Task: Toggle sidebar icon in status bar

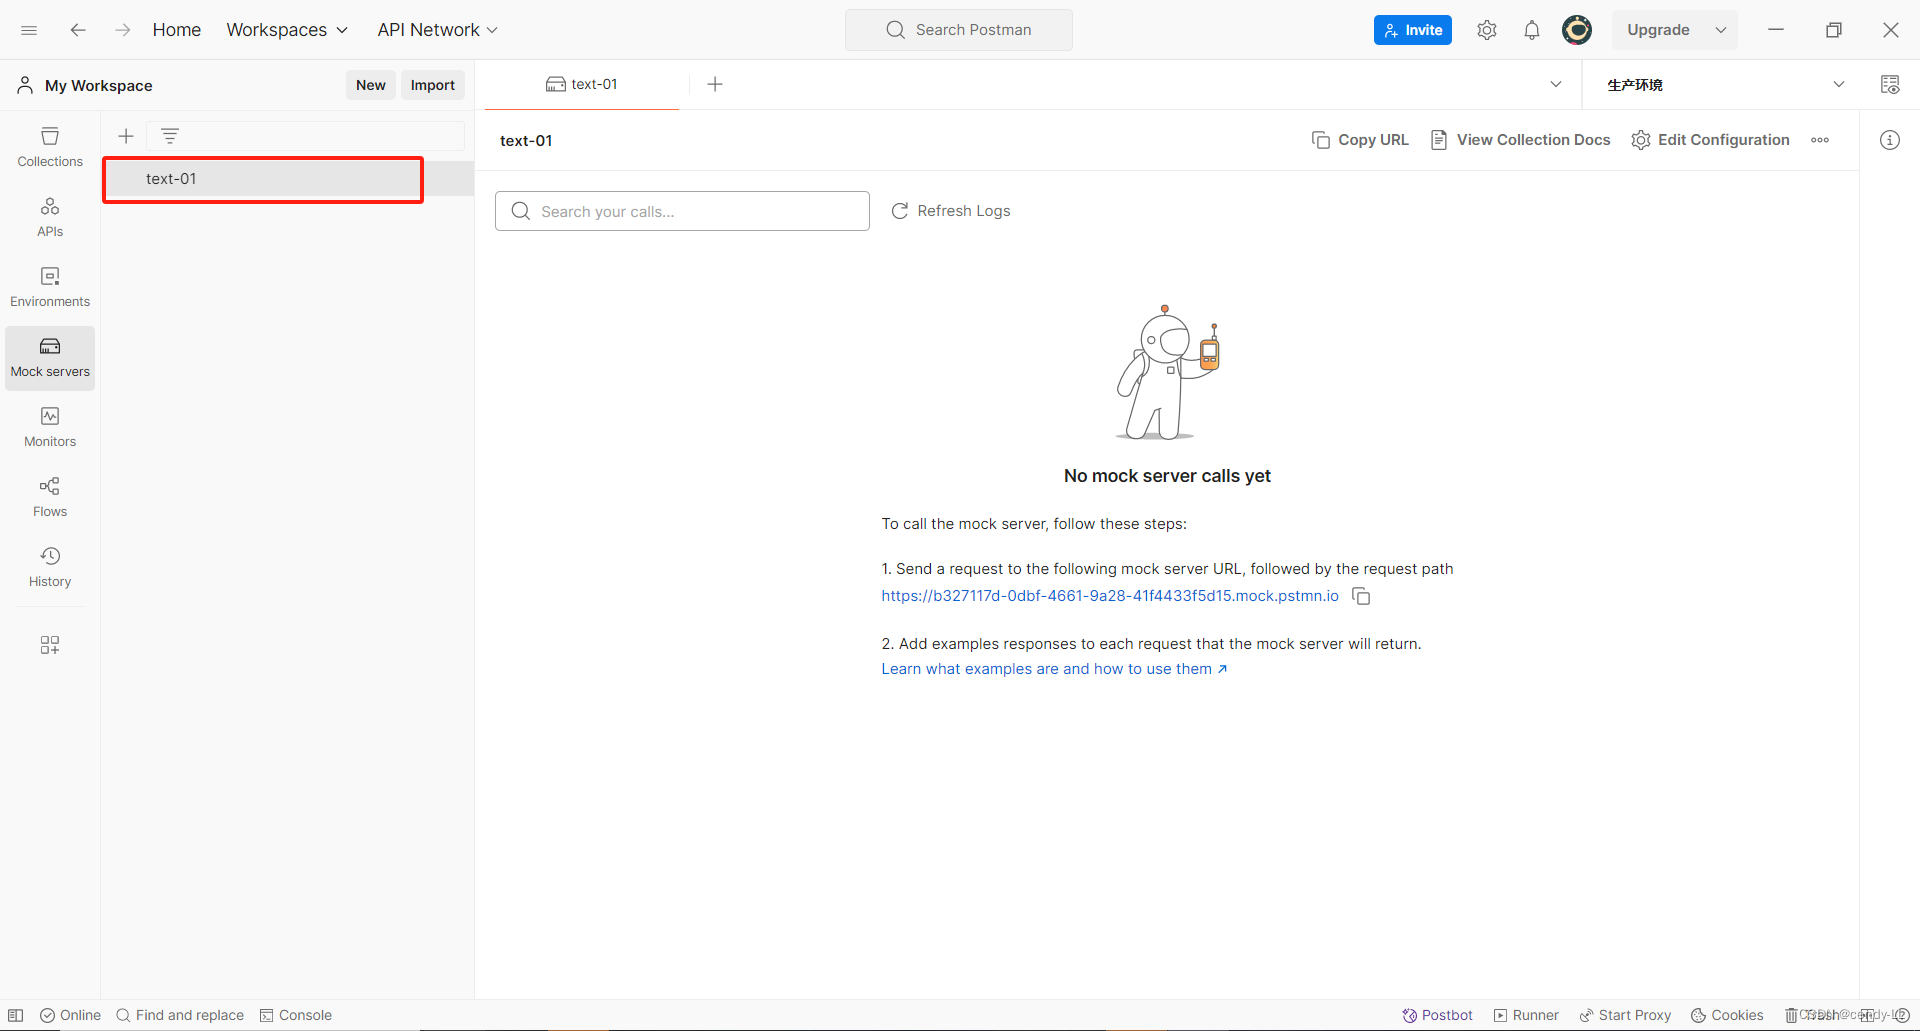Action: (16, 1015)
